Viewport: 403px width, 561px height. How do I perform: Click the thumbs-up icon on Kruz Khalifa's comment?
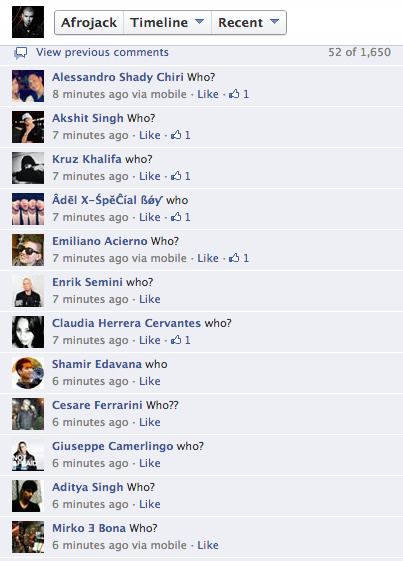point(176,176)
